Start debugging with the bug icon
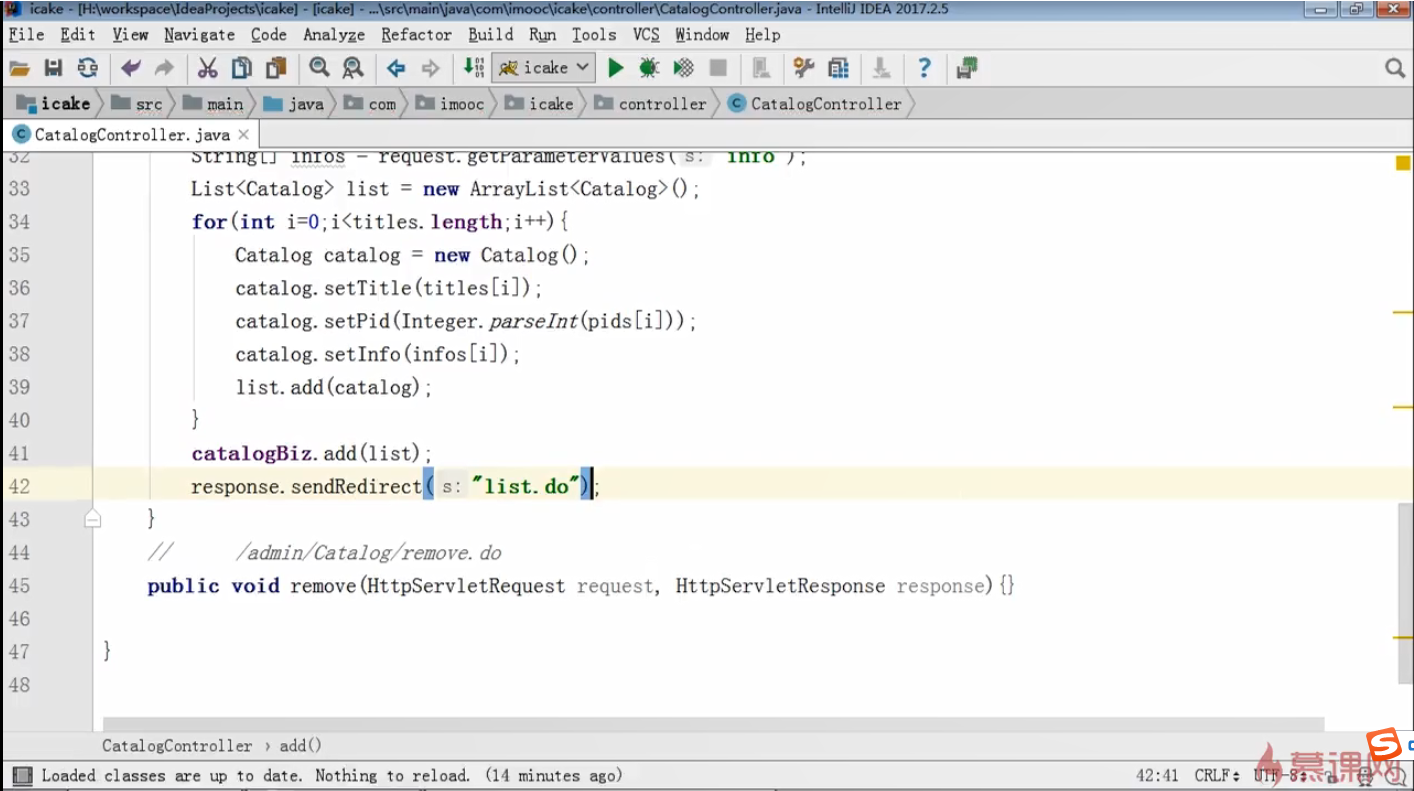The image size is (1414, 791). point(649,68)
